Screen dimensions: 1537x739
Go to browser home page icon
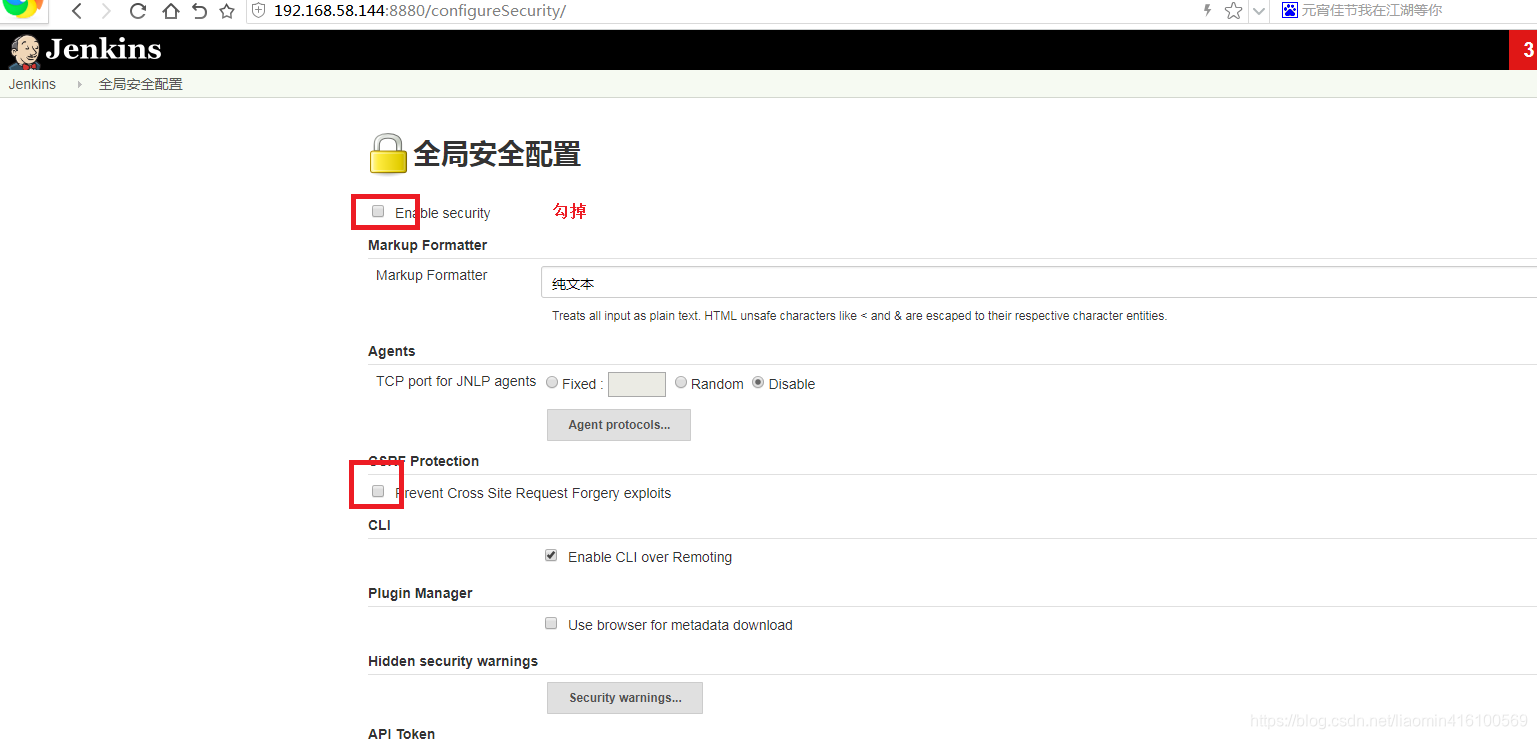[x=170, y=11]
